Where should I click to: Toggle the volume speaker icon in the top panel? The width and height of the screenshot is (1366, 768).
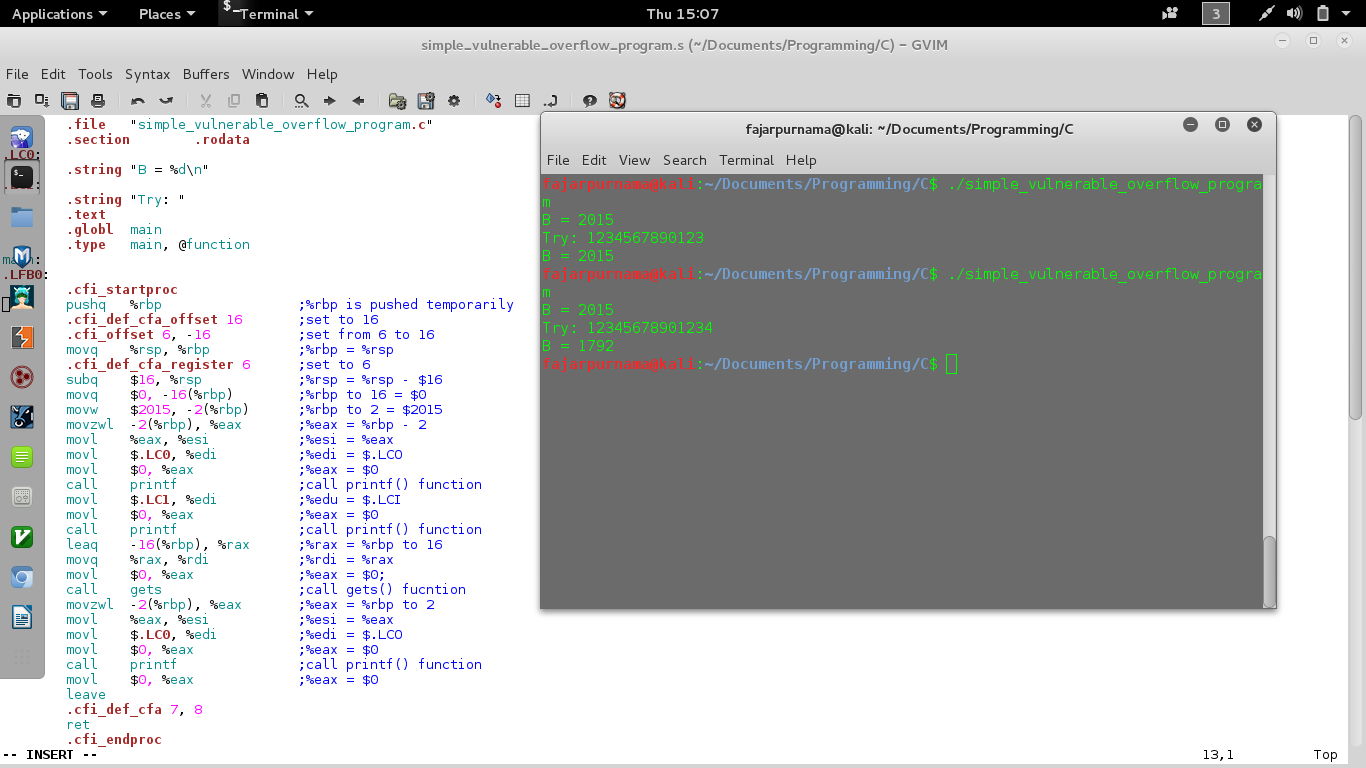tap(1294, 14)
